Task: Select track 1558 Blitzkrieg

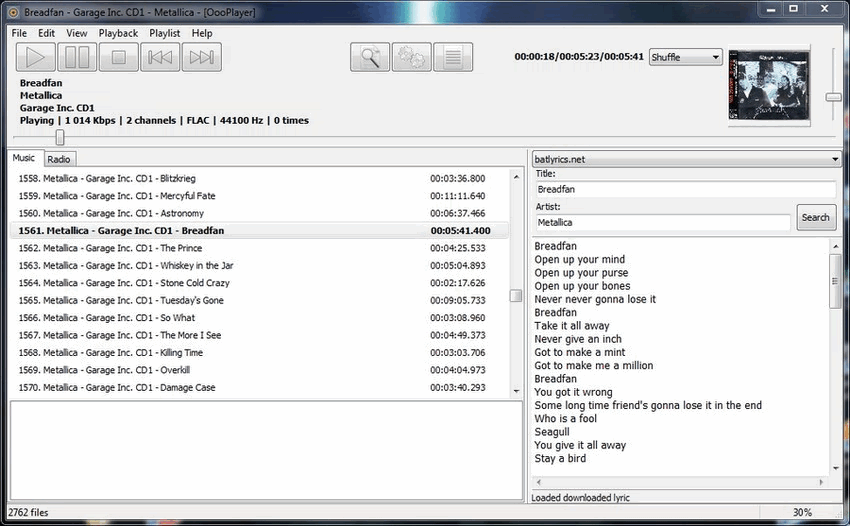Action: point(259,178)
